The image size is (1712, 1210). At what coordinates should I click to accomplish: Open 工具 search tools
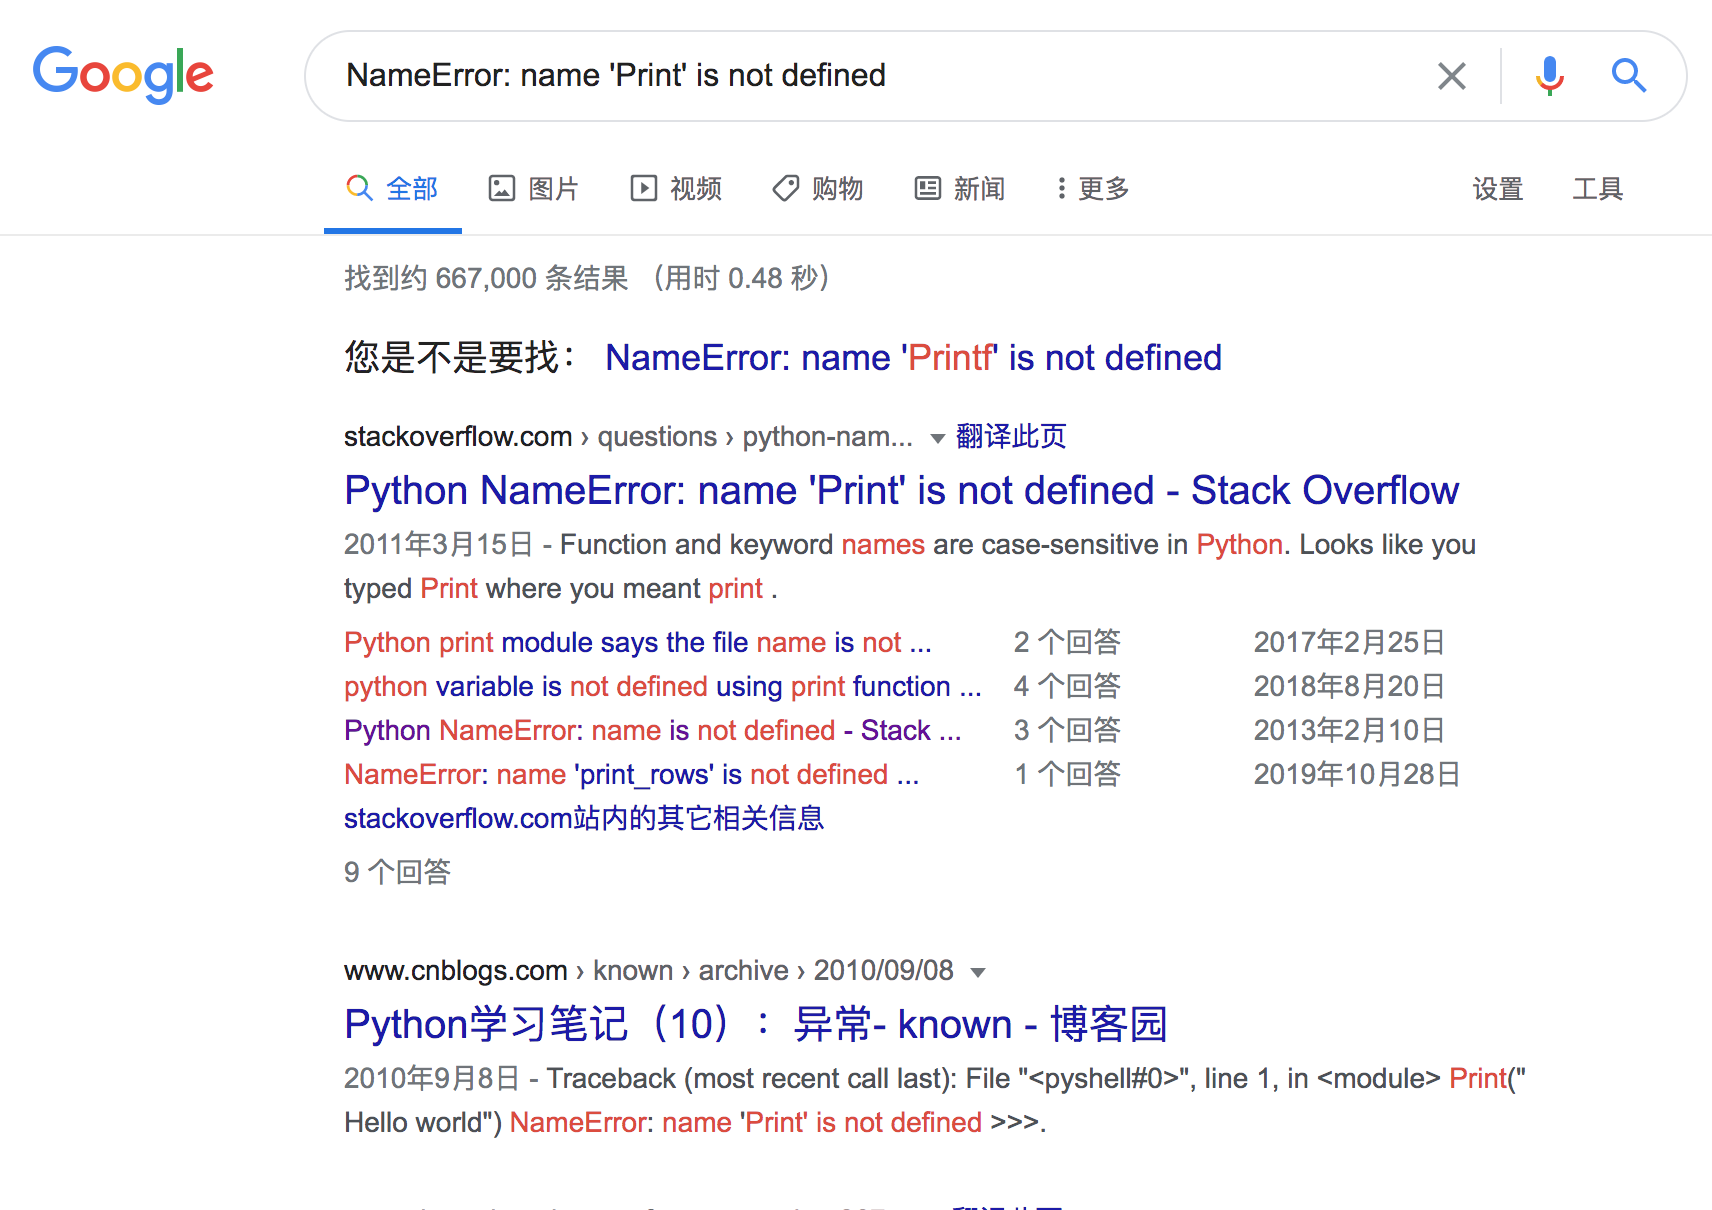pos(1597,188)
